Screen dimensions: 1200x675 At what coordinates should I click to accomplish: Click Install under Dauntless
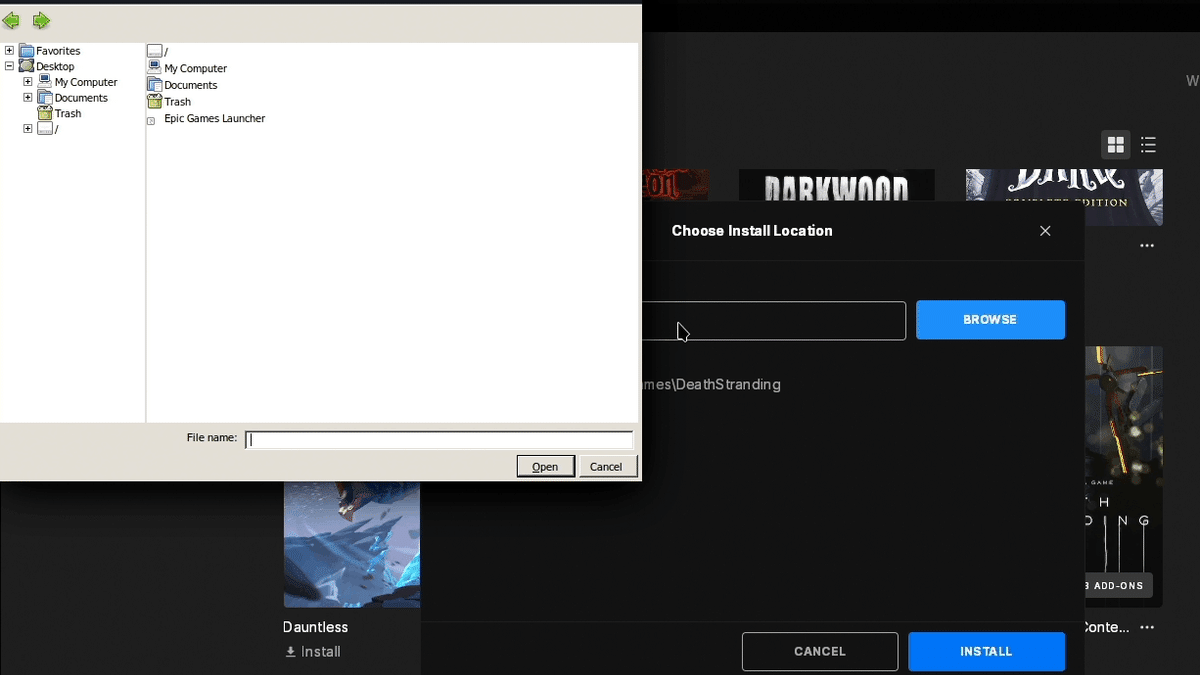click(313, 652)
